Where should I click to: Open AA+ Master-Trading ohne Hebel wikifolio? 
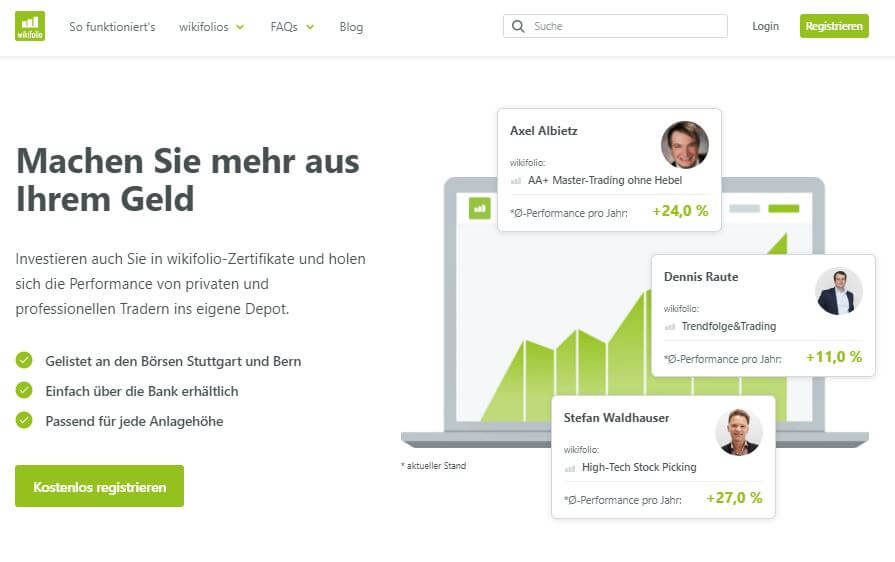pyautogui.click(x=605, y=180)
